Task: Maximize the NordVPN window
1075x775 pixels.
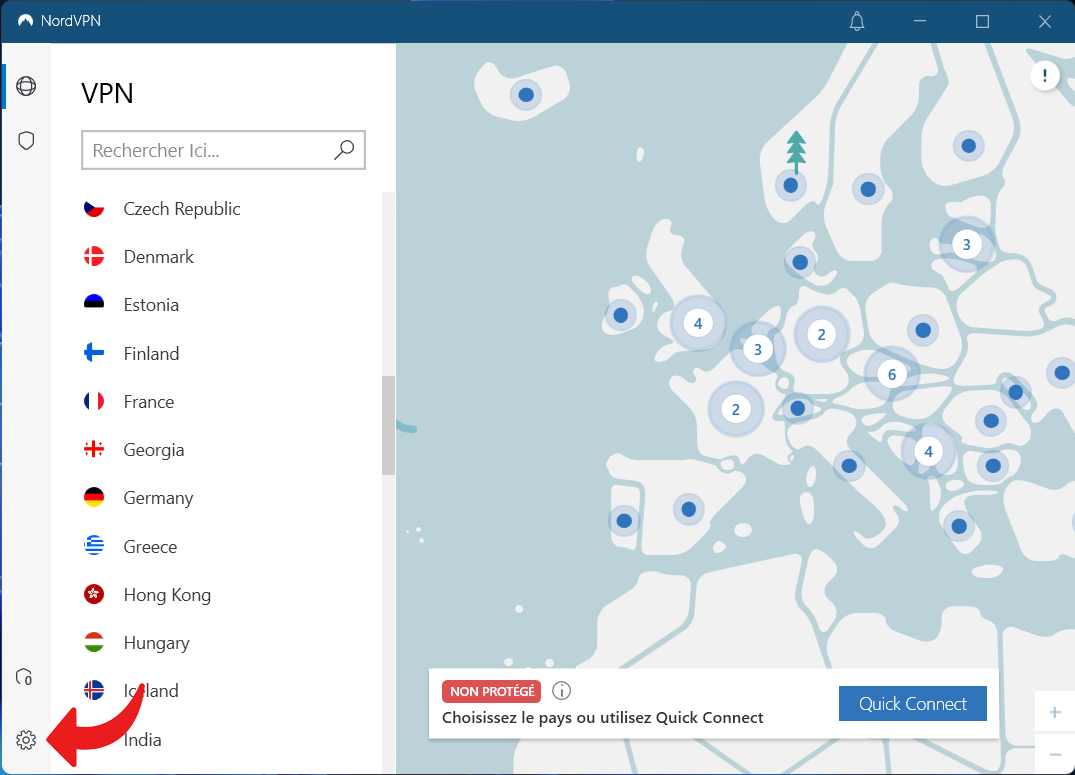Action: click(982, 21)
